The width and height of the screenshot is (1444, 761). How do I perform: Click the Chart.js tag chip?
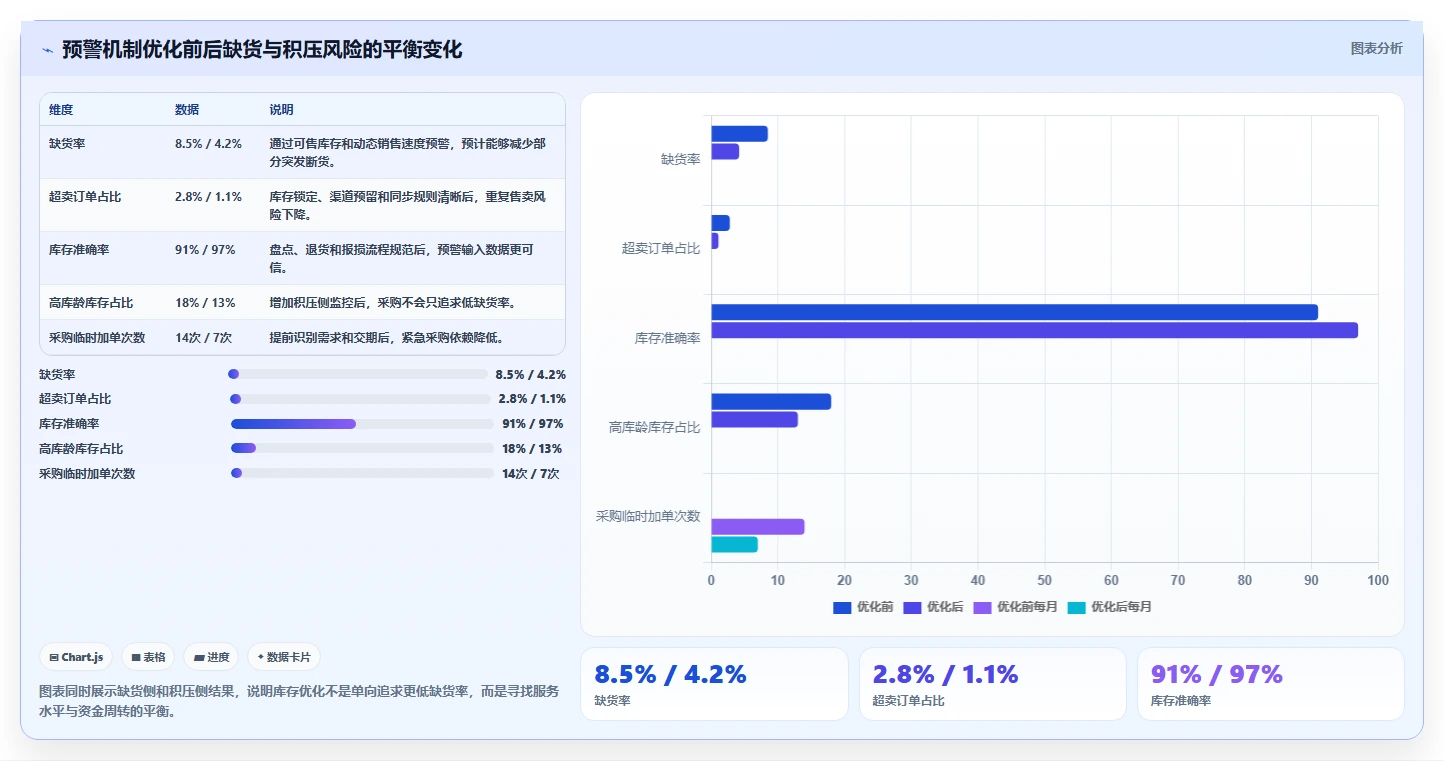(x=77, y=657)
